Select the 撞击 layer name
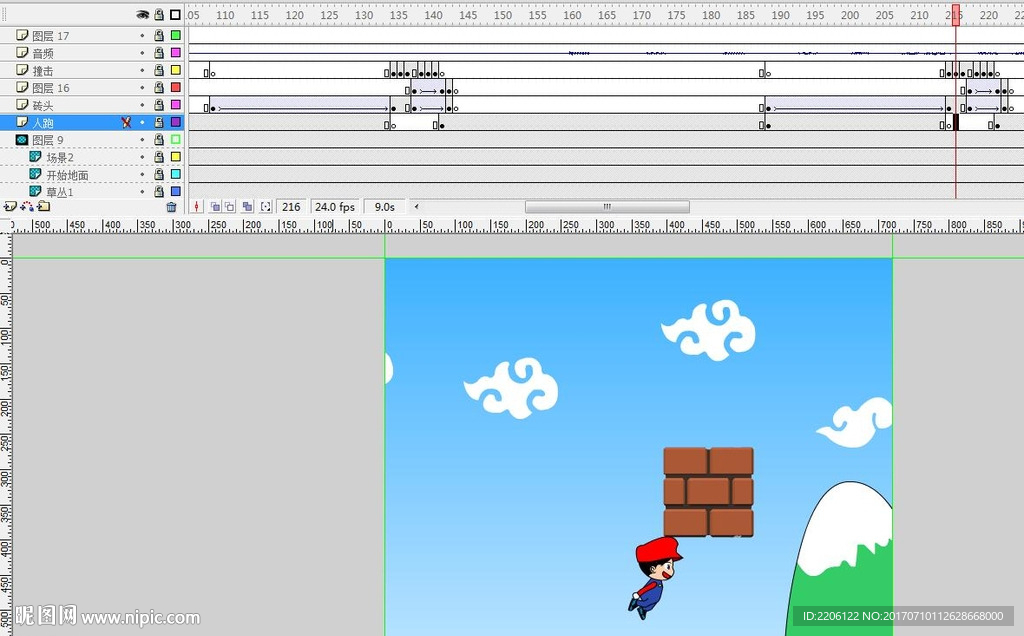The width and height of the screenshot is (1024, 636). tap(43, 71)
